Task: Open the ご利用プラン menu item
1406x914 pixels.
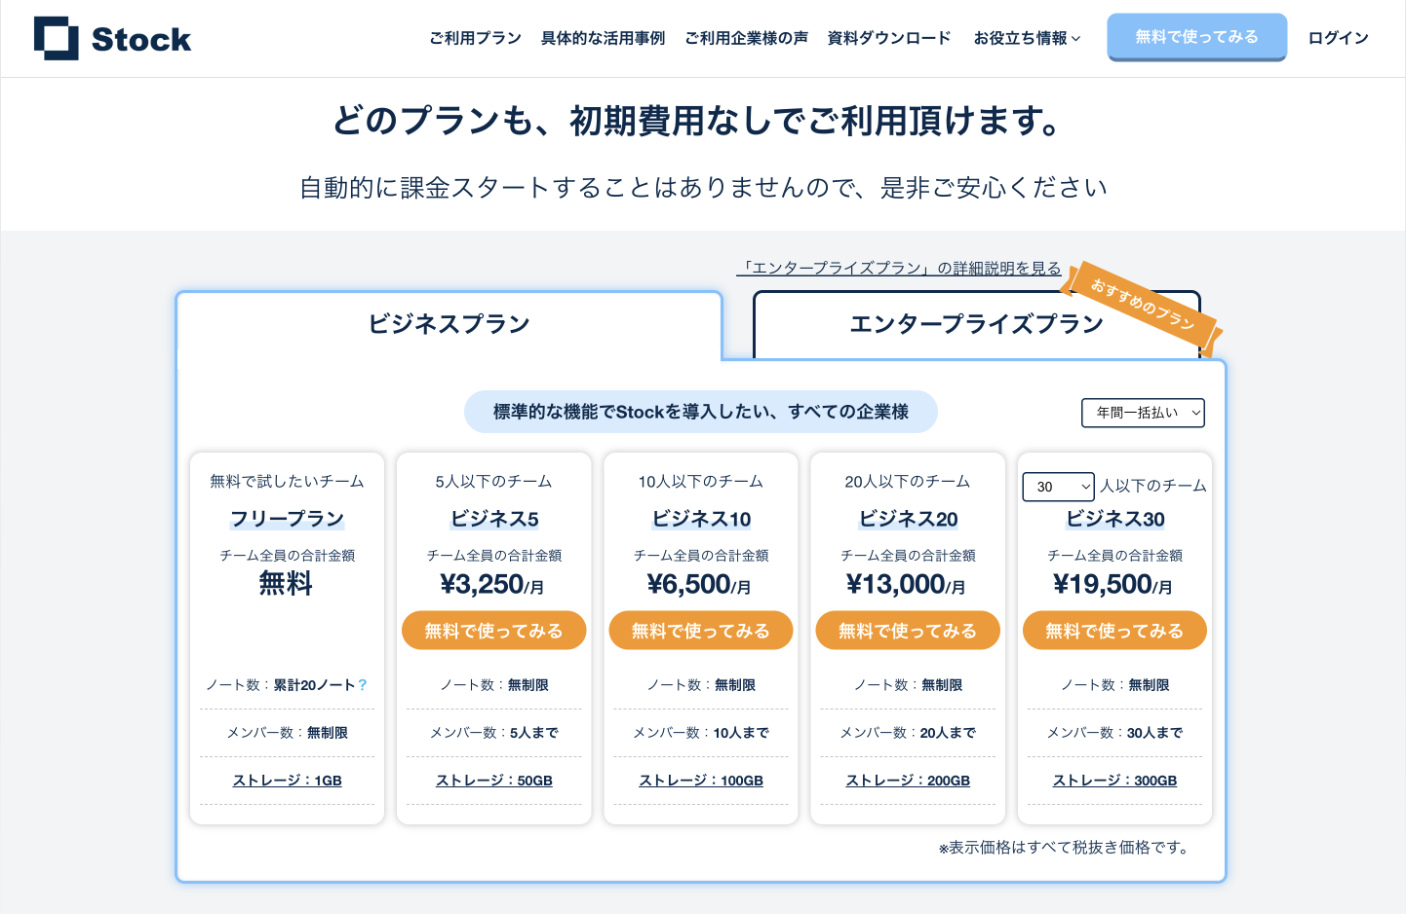Action: (475, 38)
